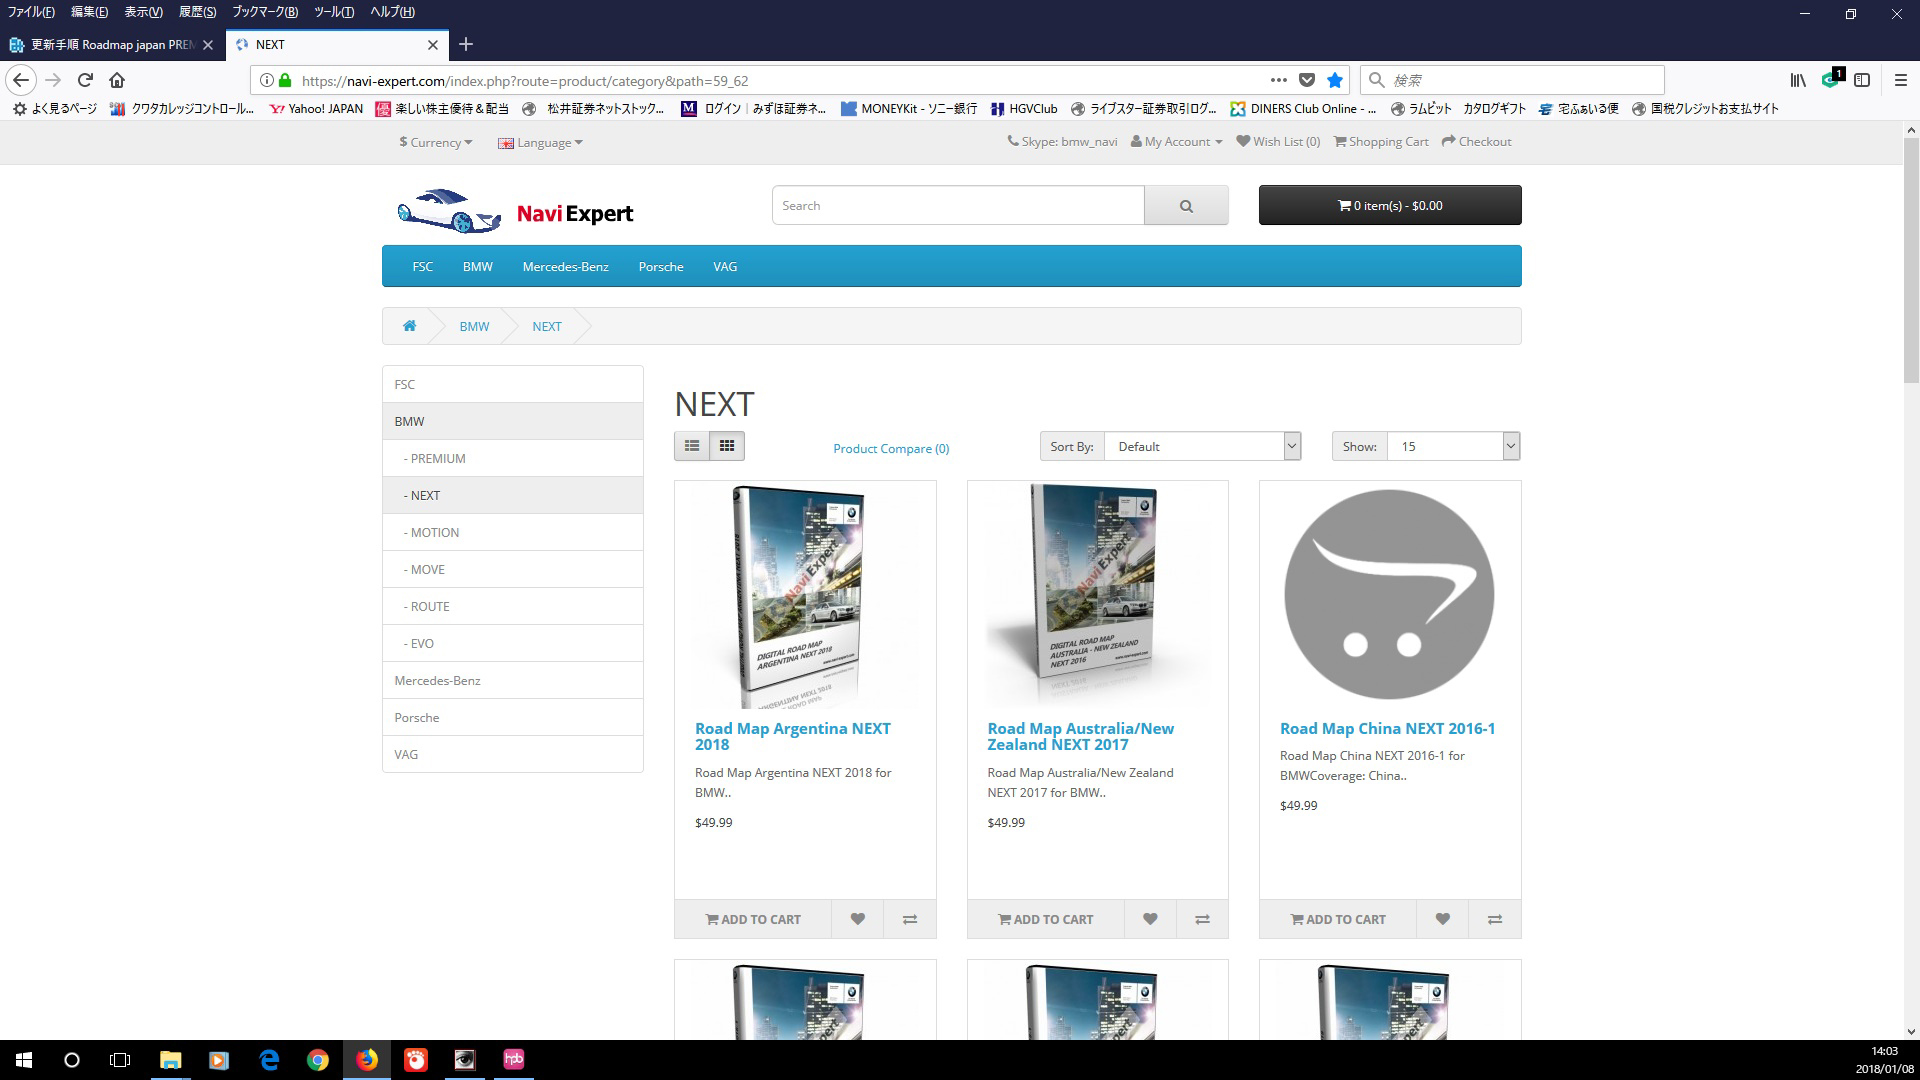Select VAG in the blue navigation bar
This screenshot has height=1080, width=1920.
[x=725, y=266]
